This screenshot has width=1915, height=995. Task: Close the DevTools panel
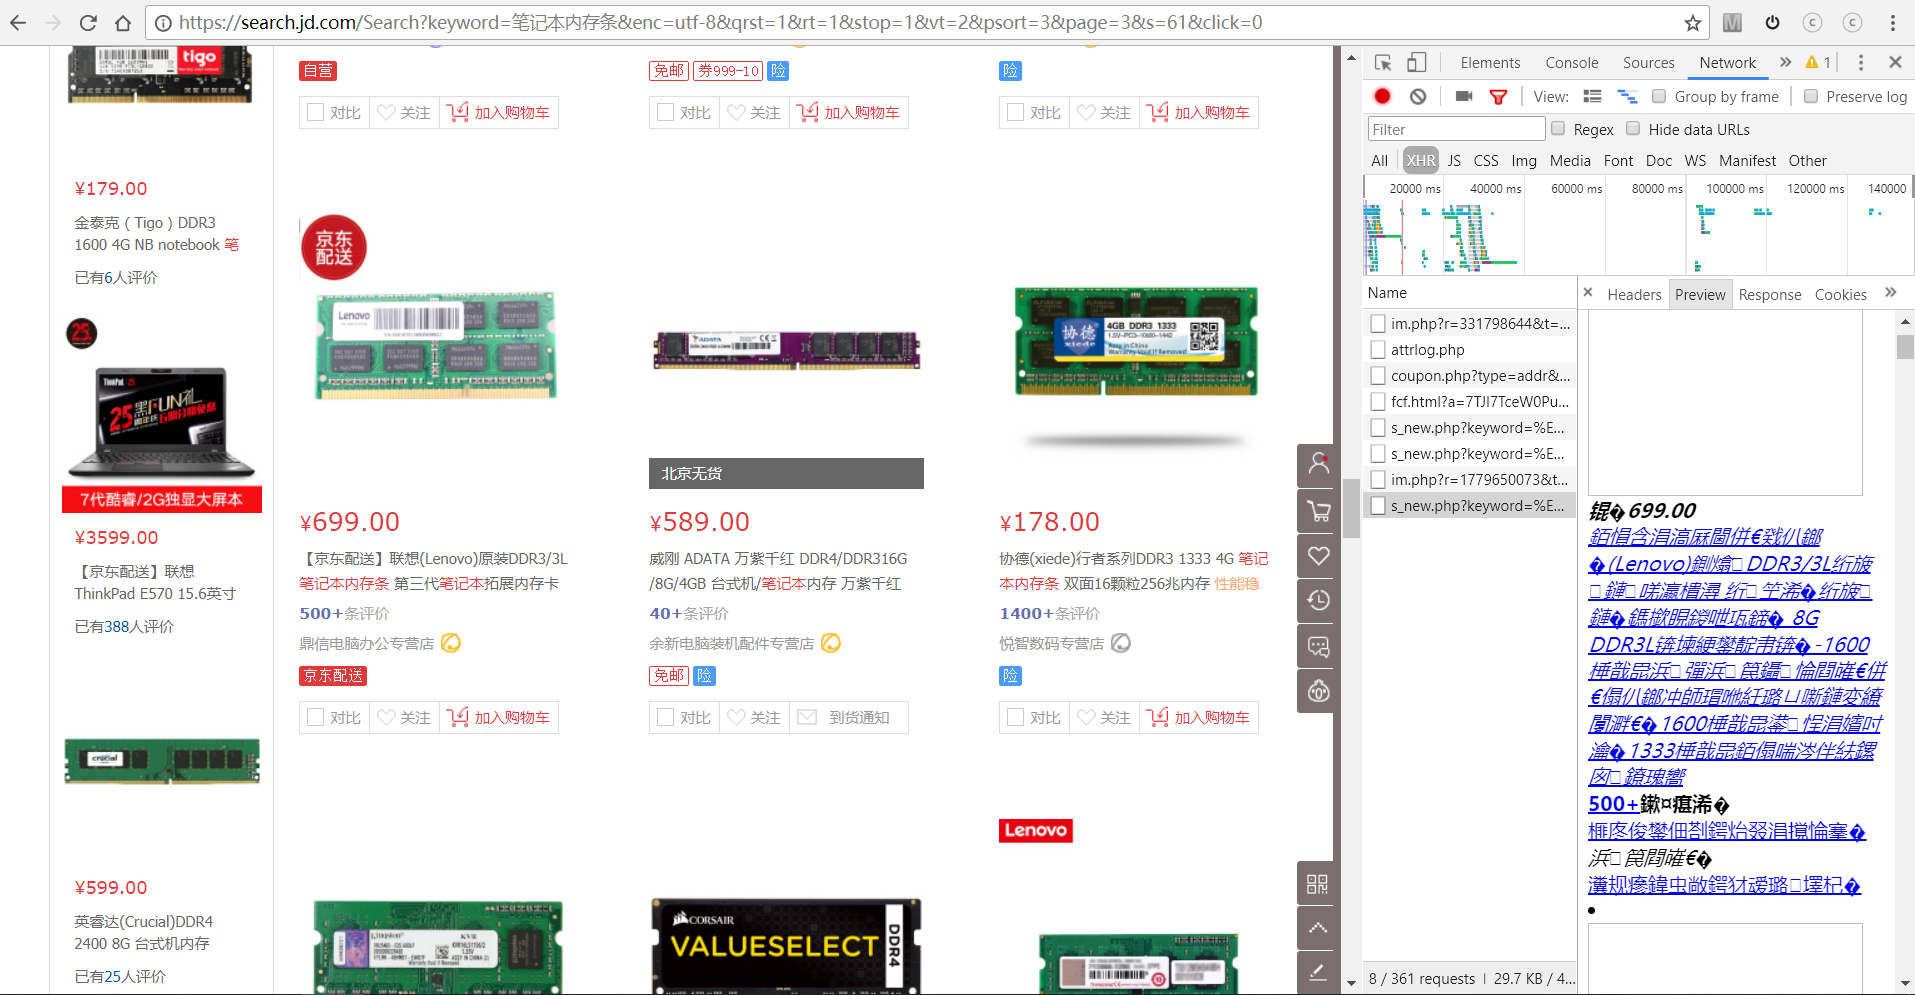(1895, 62)
